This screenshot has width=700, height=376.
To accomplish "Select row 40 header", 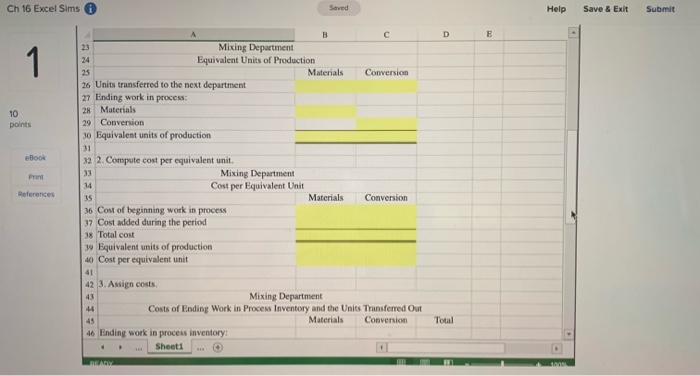I will pos(89,259).
